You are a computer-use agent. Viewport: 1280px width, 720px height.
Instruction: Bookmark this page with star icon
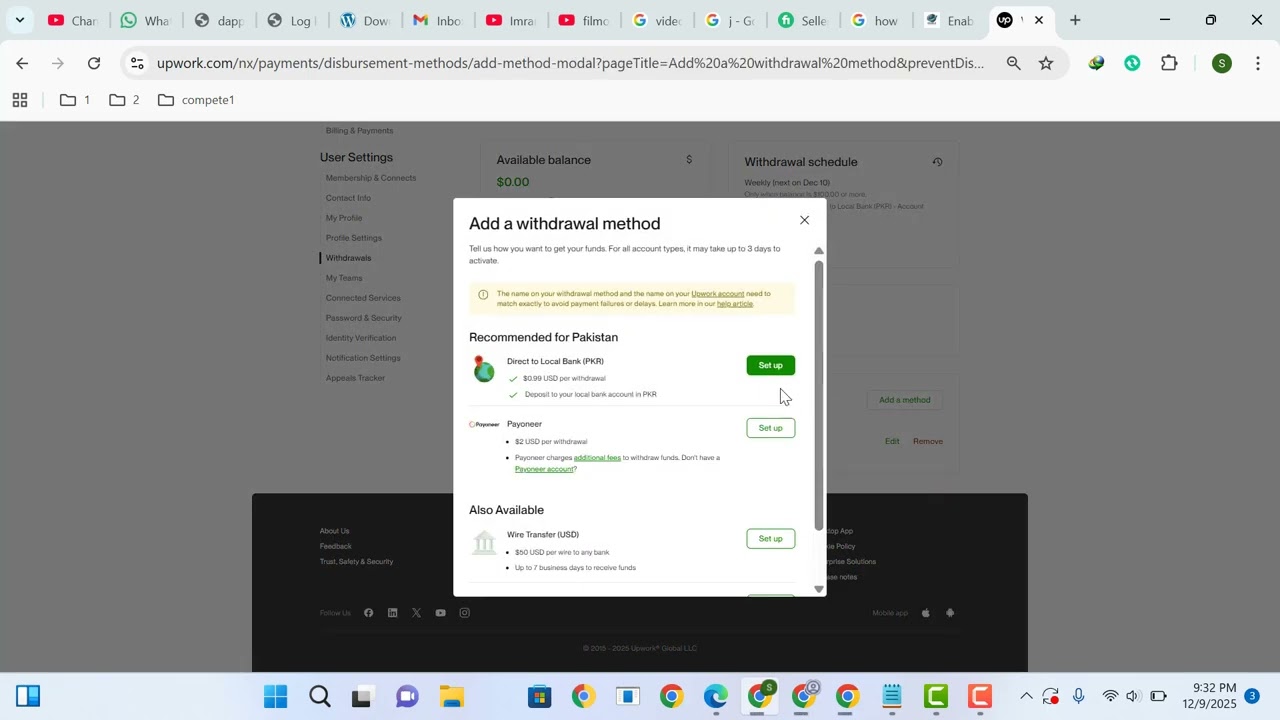(1046, 63)
